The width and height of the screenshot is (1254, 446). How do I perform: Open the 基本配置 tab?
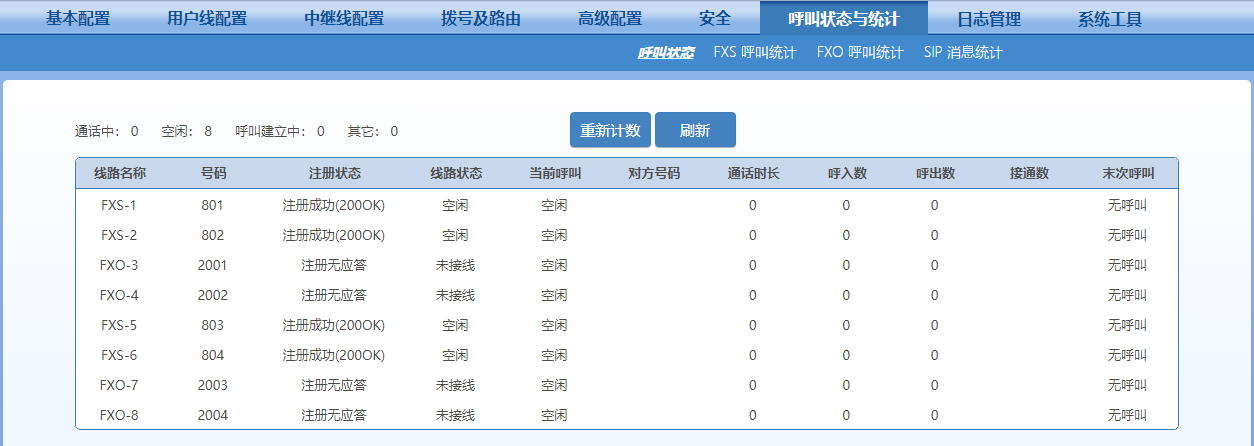(x=78, y=19)
